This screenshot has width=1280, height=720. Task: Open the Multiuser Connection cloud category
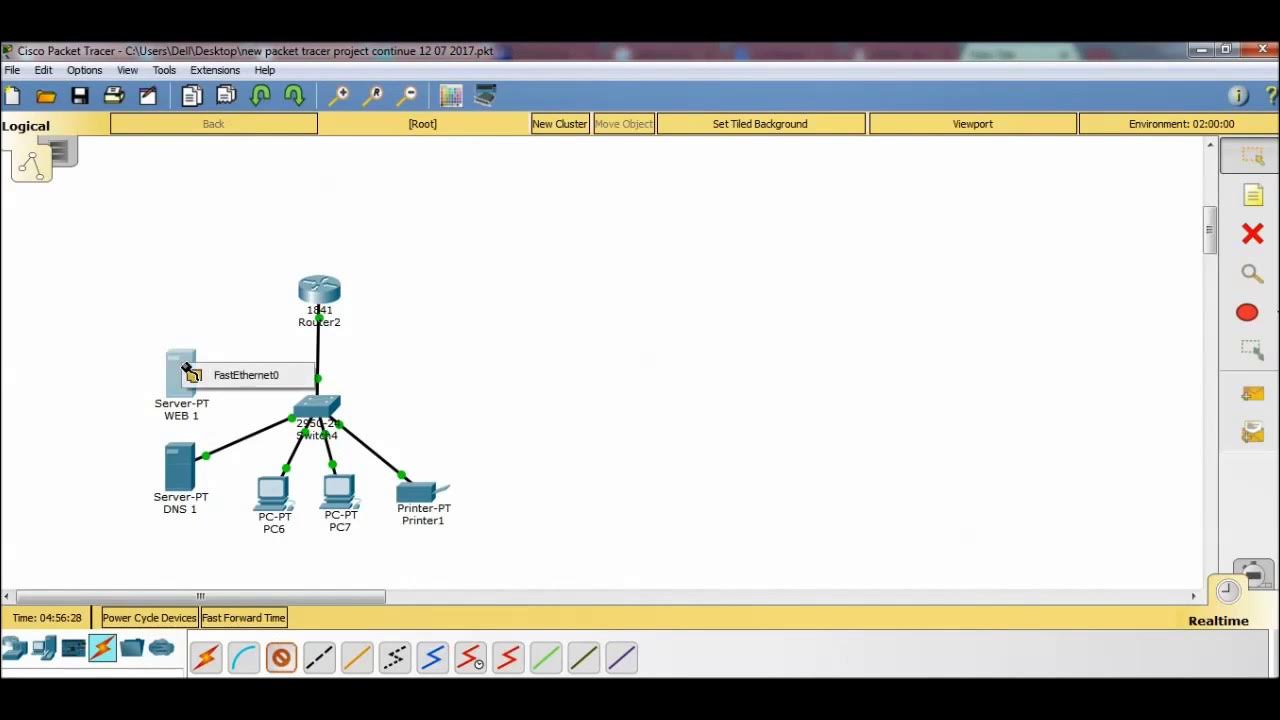[x=162, y=649]
